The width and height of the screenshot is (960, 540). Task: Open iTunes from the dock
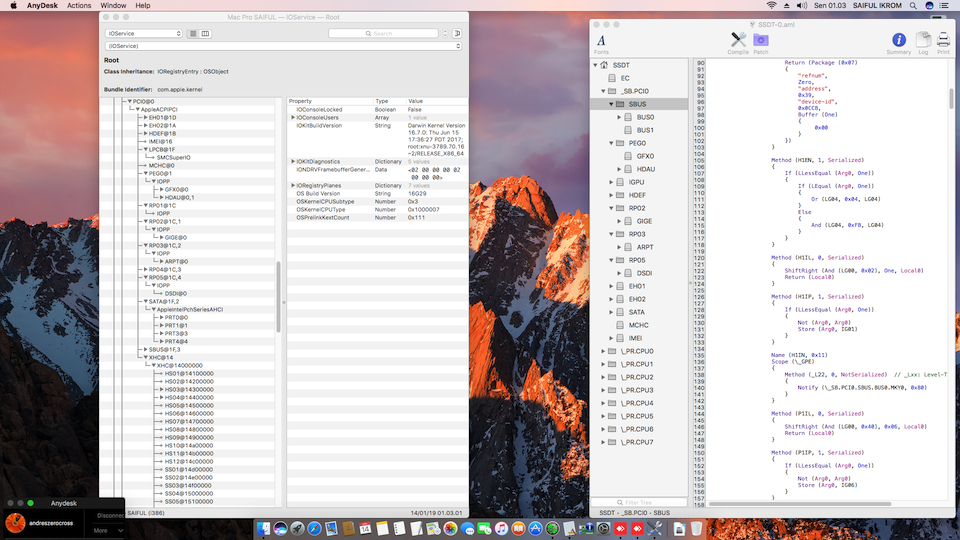[501, 529]
